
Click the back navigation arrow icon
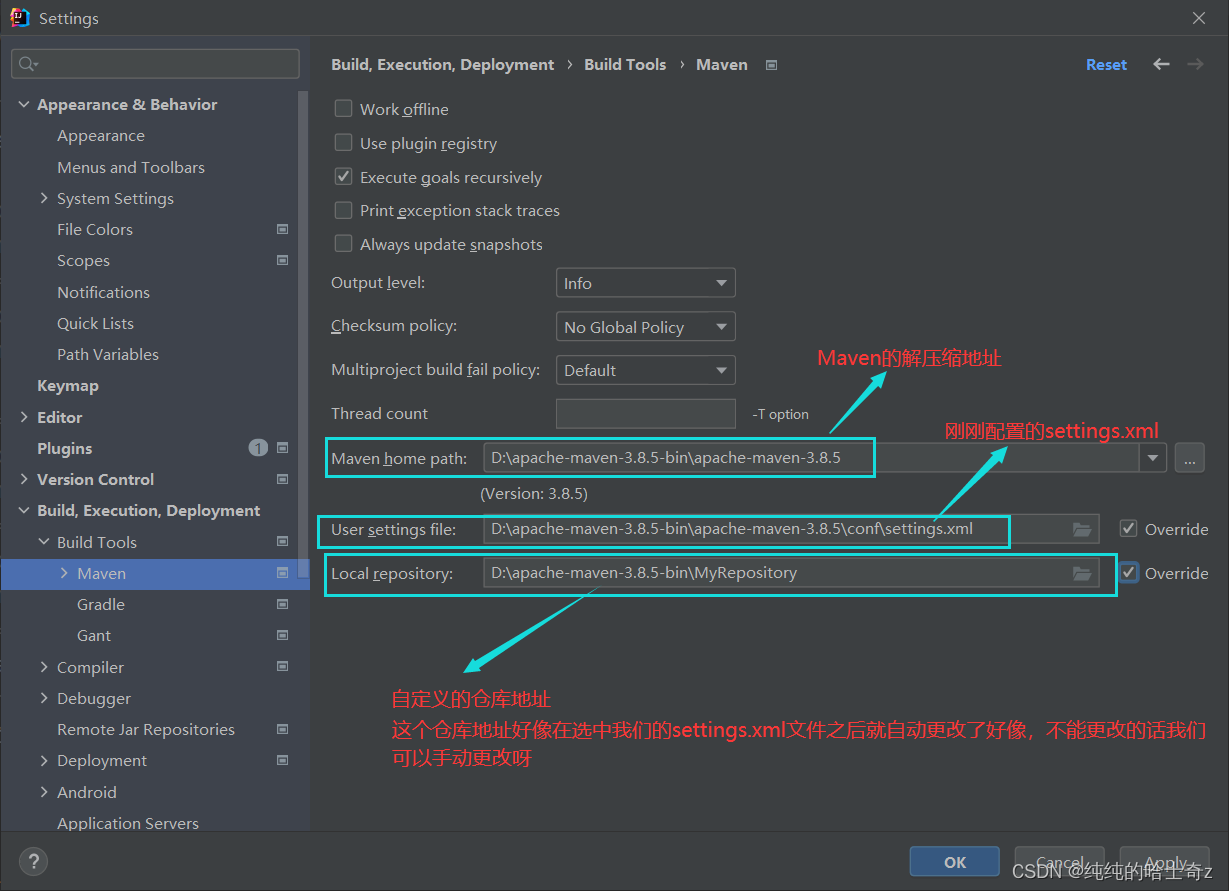[x=1161, y=64]
